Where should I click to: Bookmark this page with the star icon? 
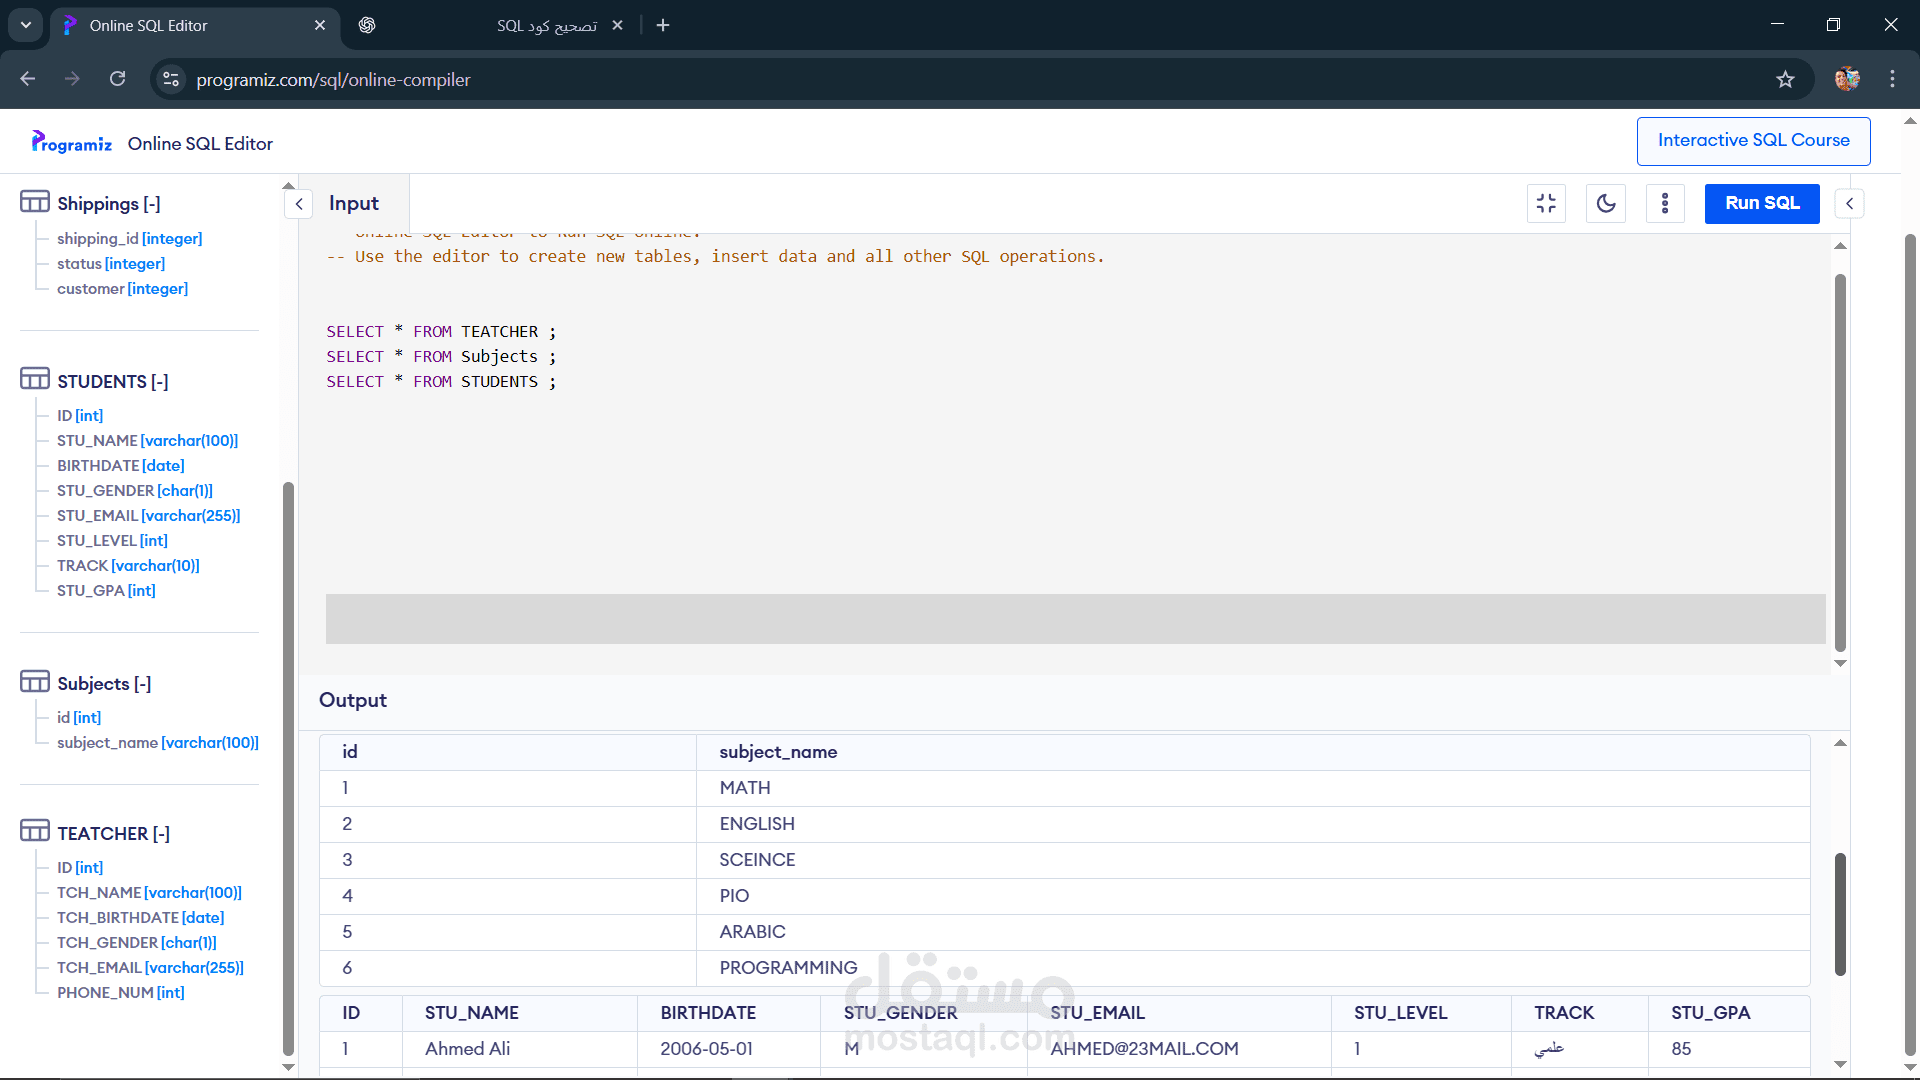pos(1785,79)
